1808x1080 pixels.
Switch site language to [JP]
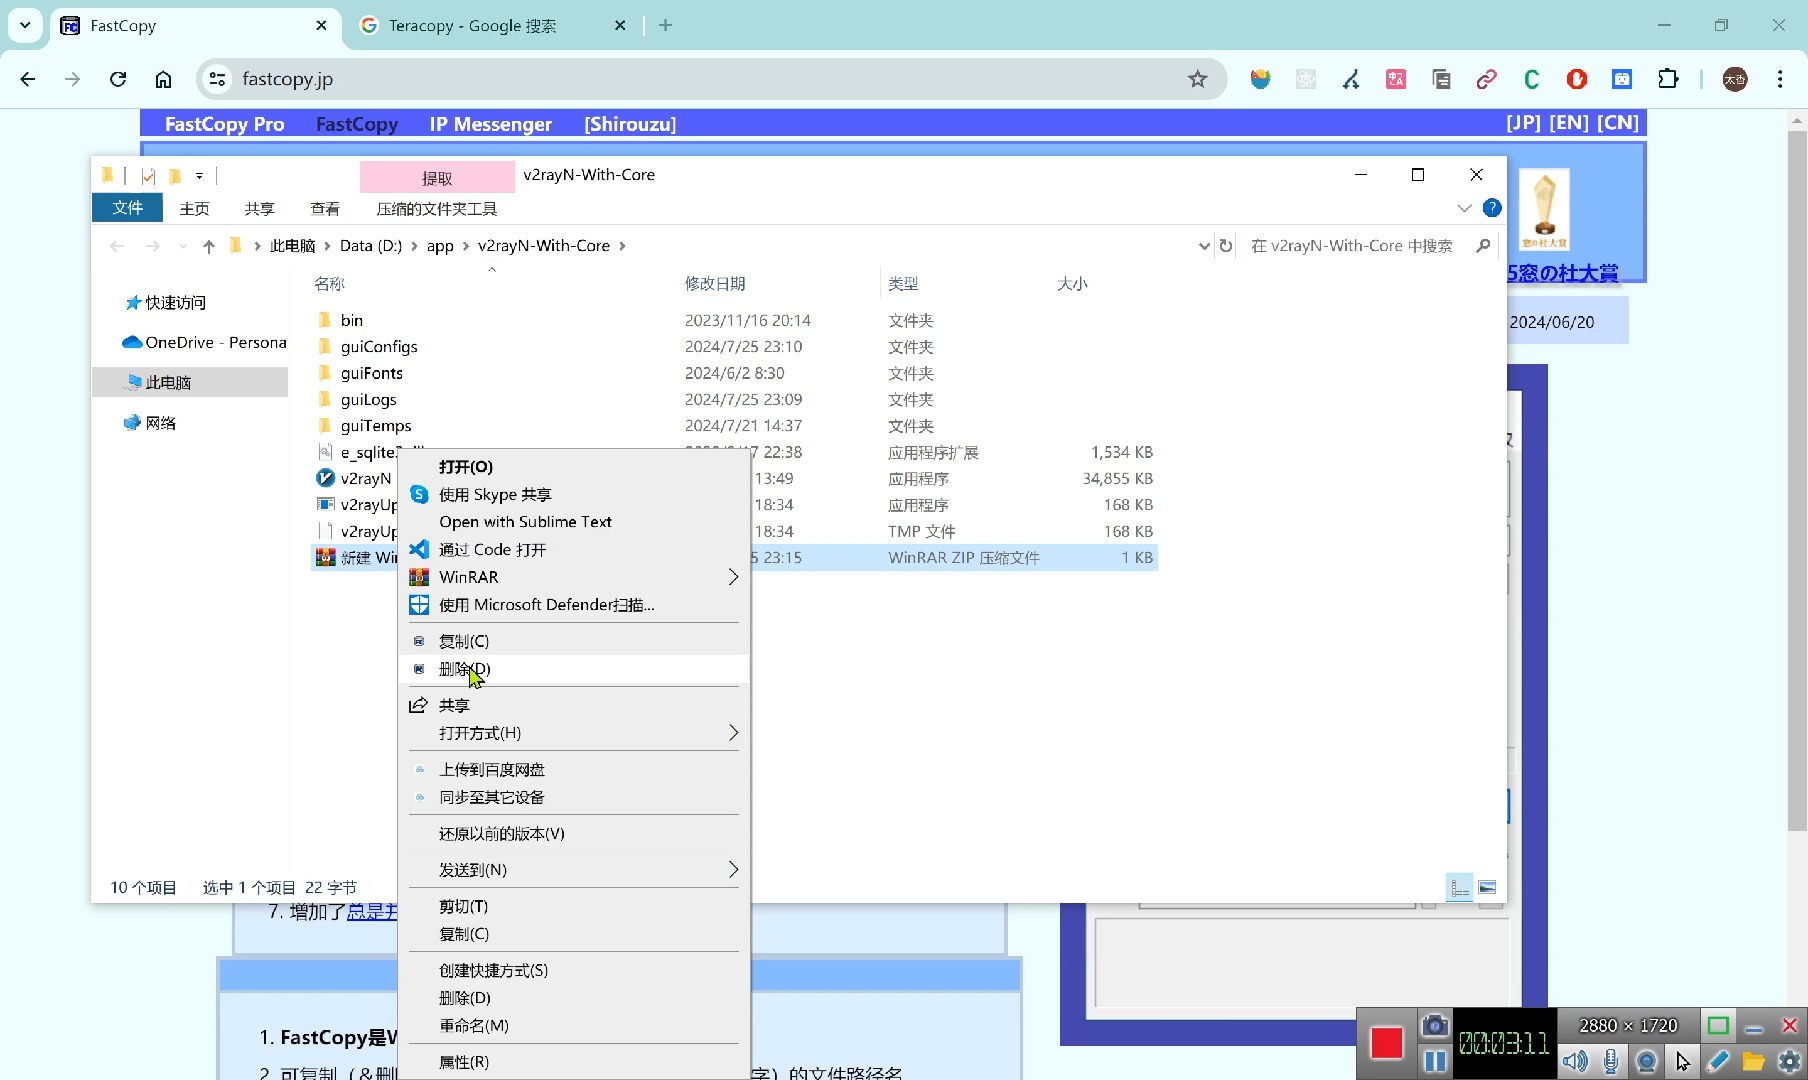pos(1523,123)
